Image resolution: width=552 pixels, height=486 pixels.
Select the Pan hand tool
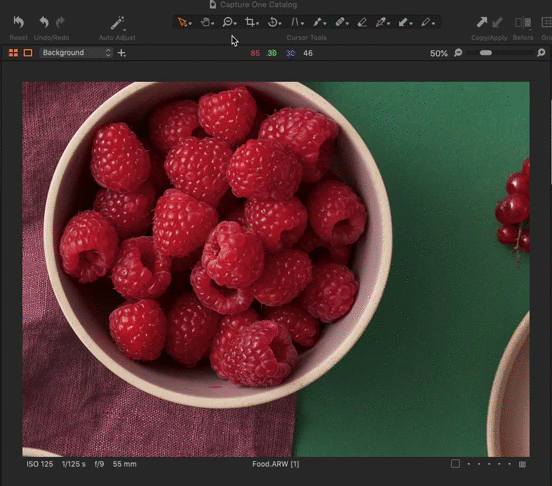[206, 22]
